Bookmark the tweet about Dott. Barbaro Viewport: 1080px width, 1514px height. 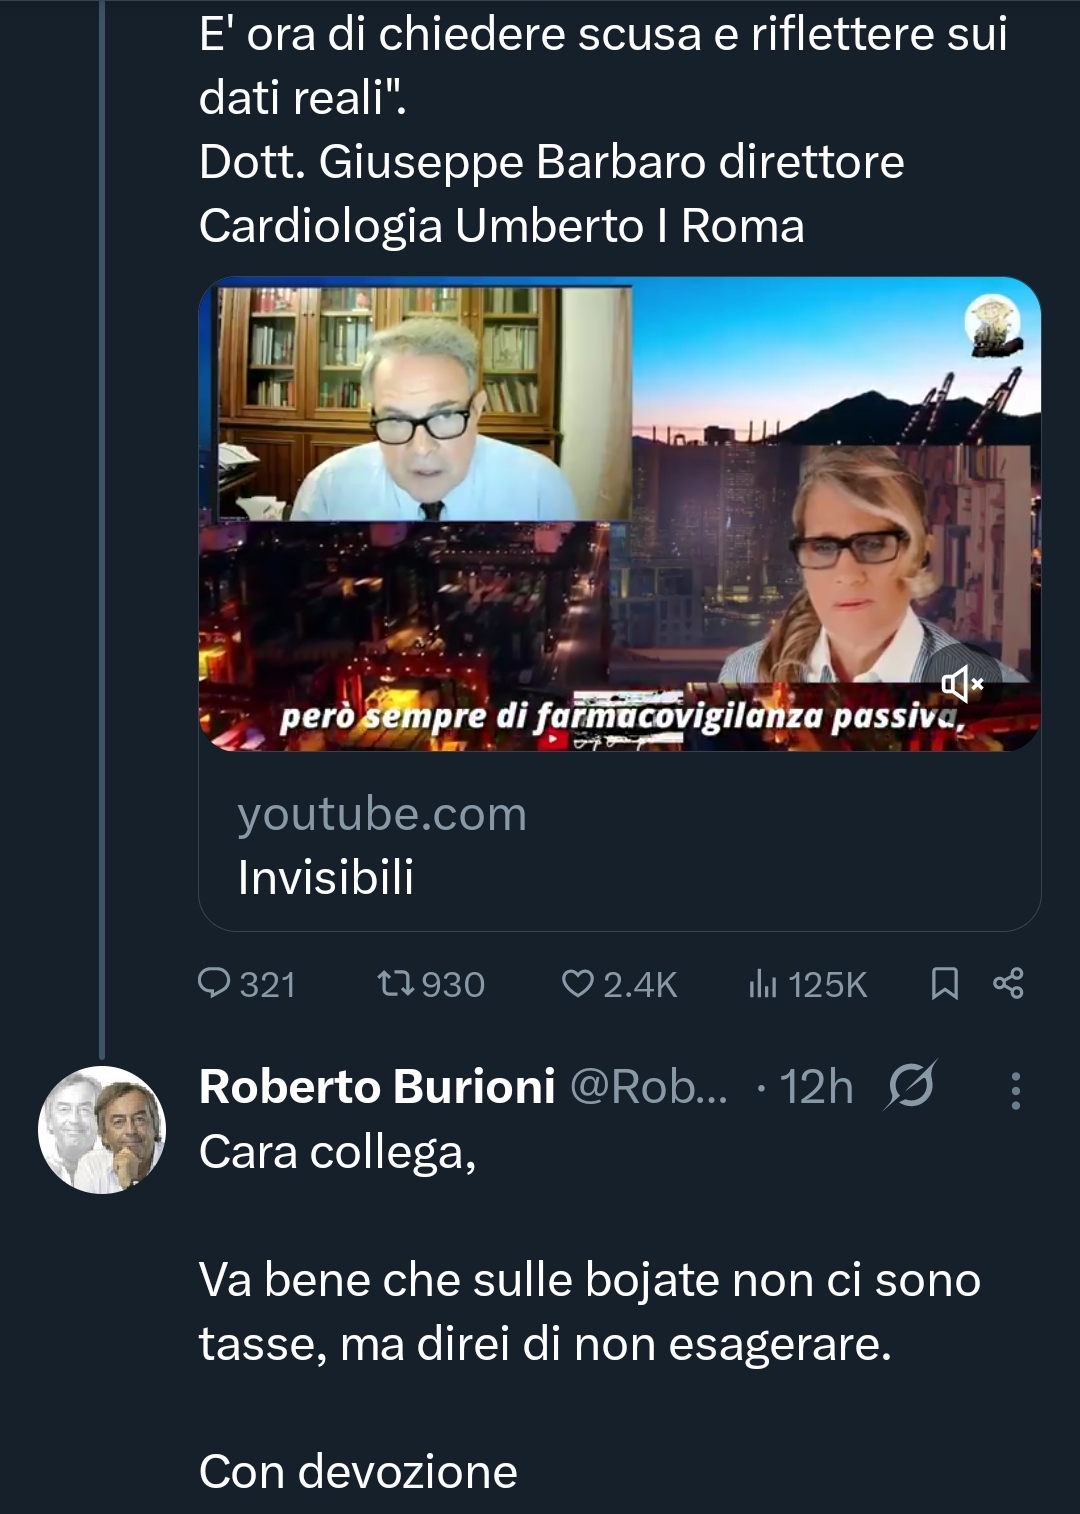[944, 984]
